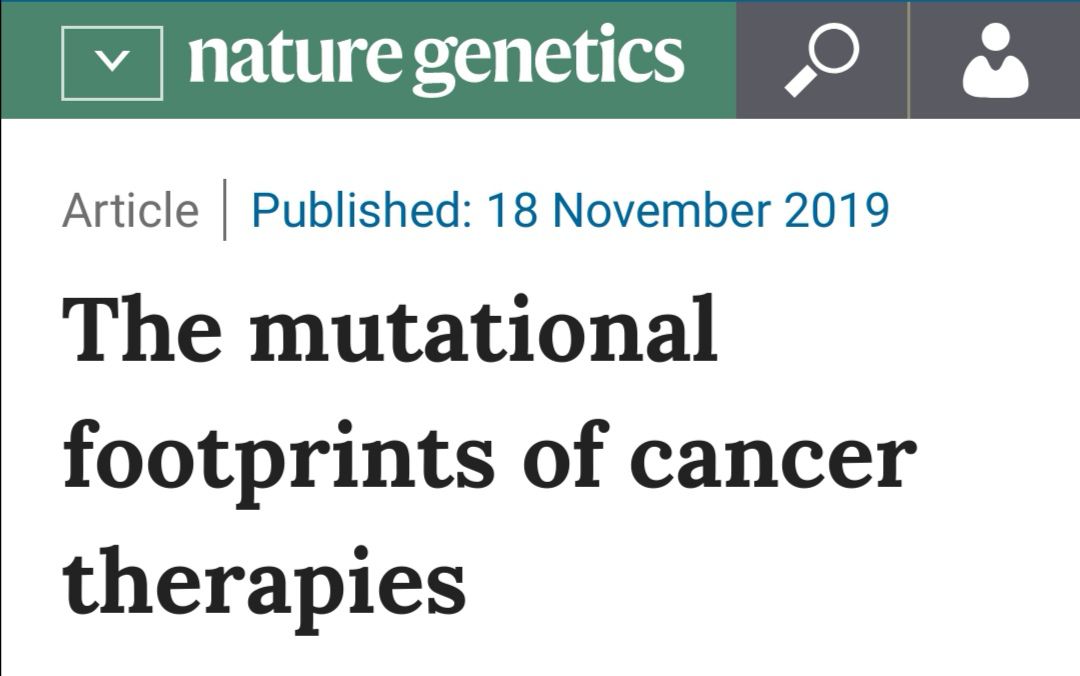Go to nature genetics home via logo
The height and width of the screenshot is (676, 1080).
point(436,60)
